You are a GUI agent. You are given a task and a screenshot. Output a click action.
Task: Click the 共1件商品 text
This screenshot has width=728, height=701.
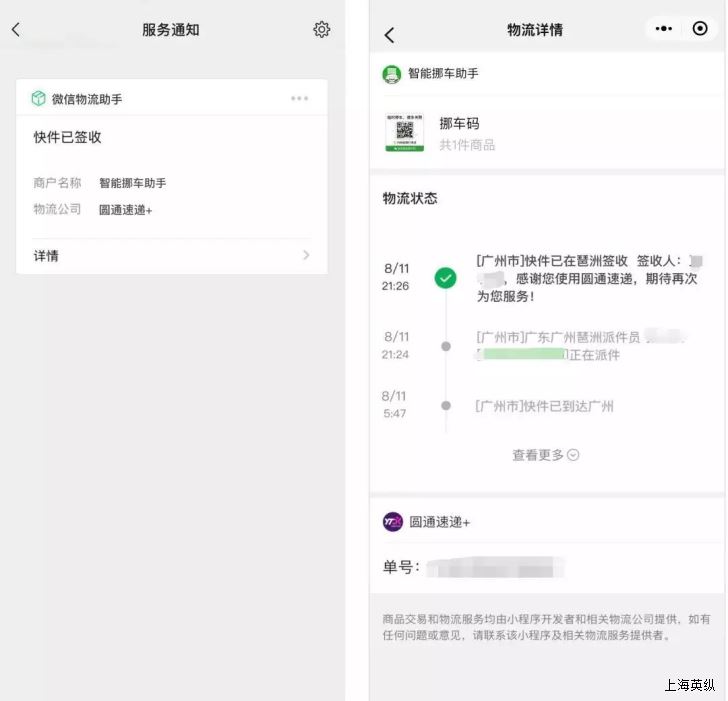(x=467, y=145)
